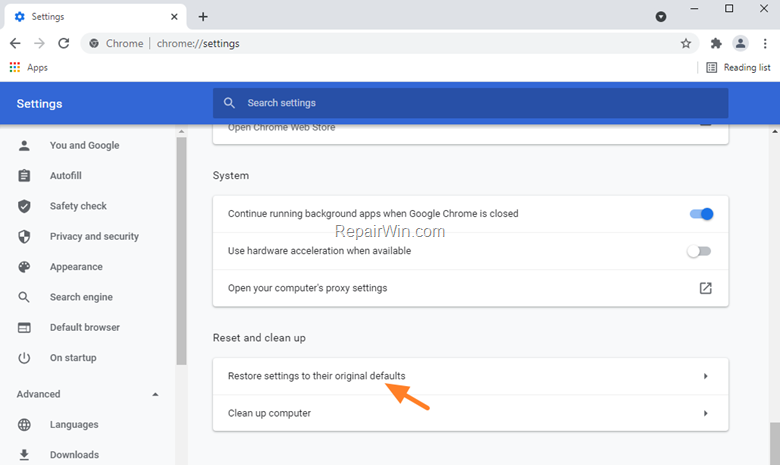Go back with the browser back arrow
Image resolution: width=780 pixels, height=465 pixels.
coord(15,43)
